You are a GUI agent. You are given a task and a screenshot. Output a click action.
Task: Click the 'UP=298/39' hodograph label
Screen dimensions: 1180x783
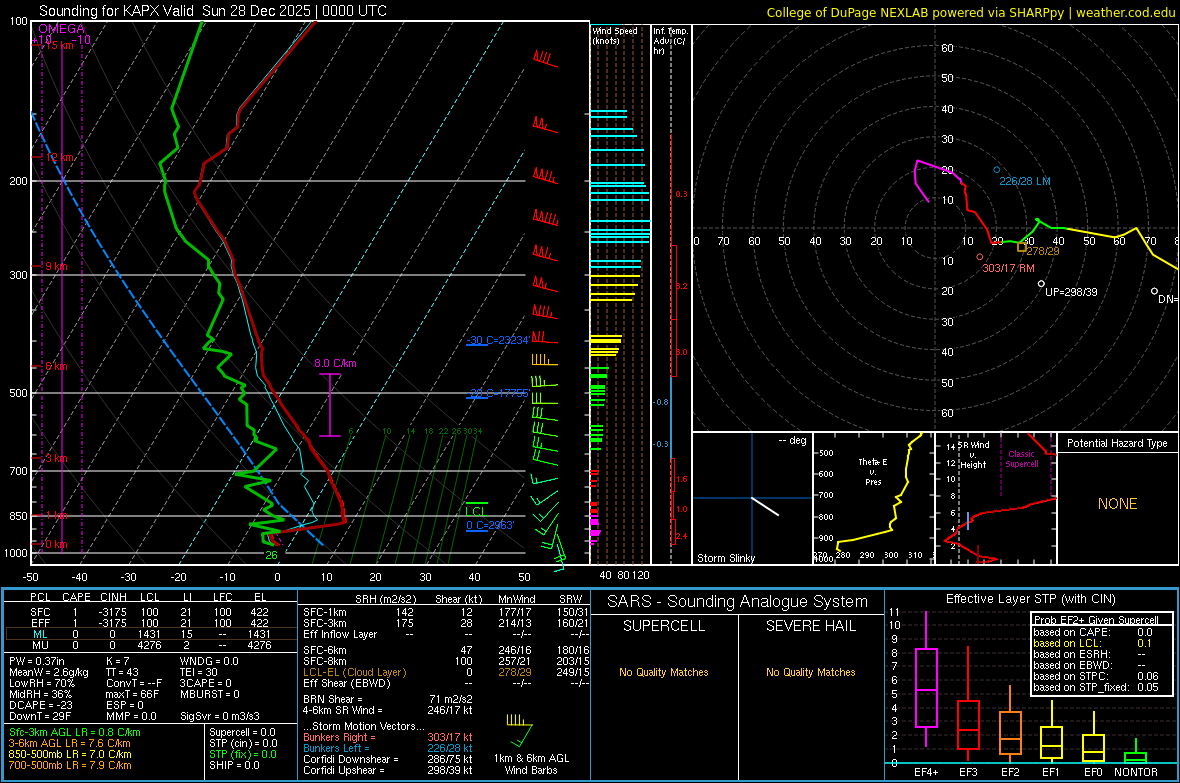(1070, 291)
